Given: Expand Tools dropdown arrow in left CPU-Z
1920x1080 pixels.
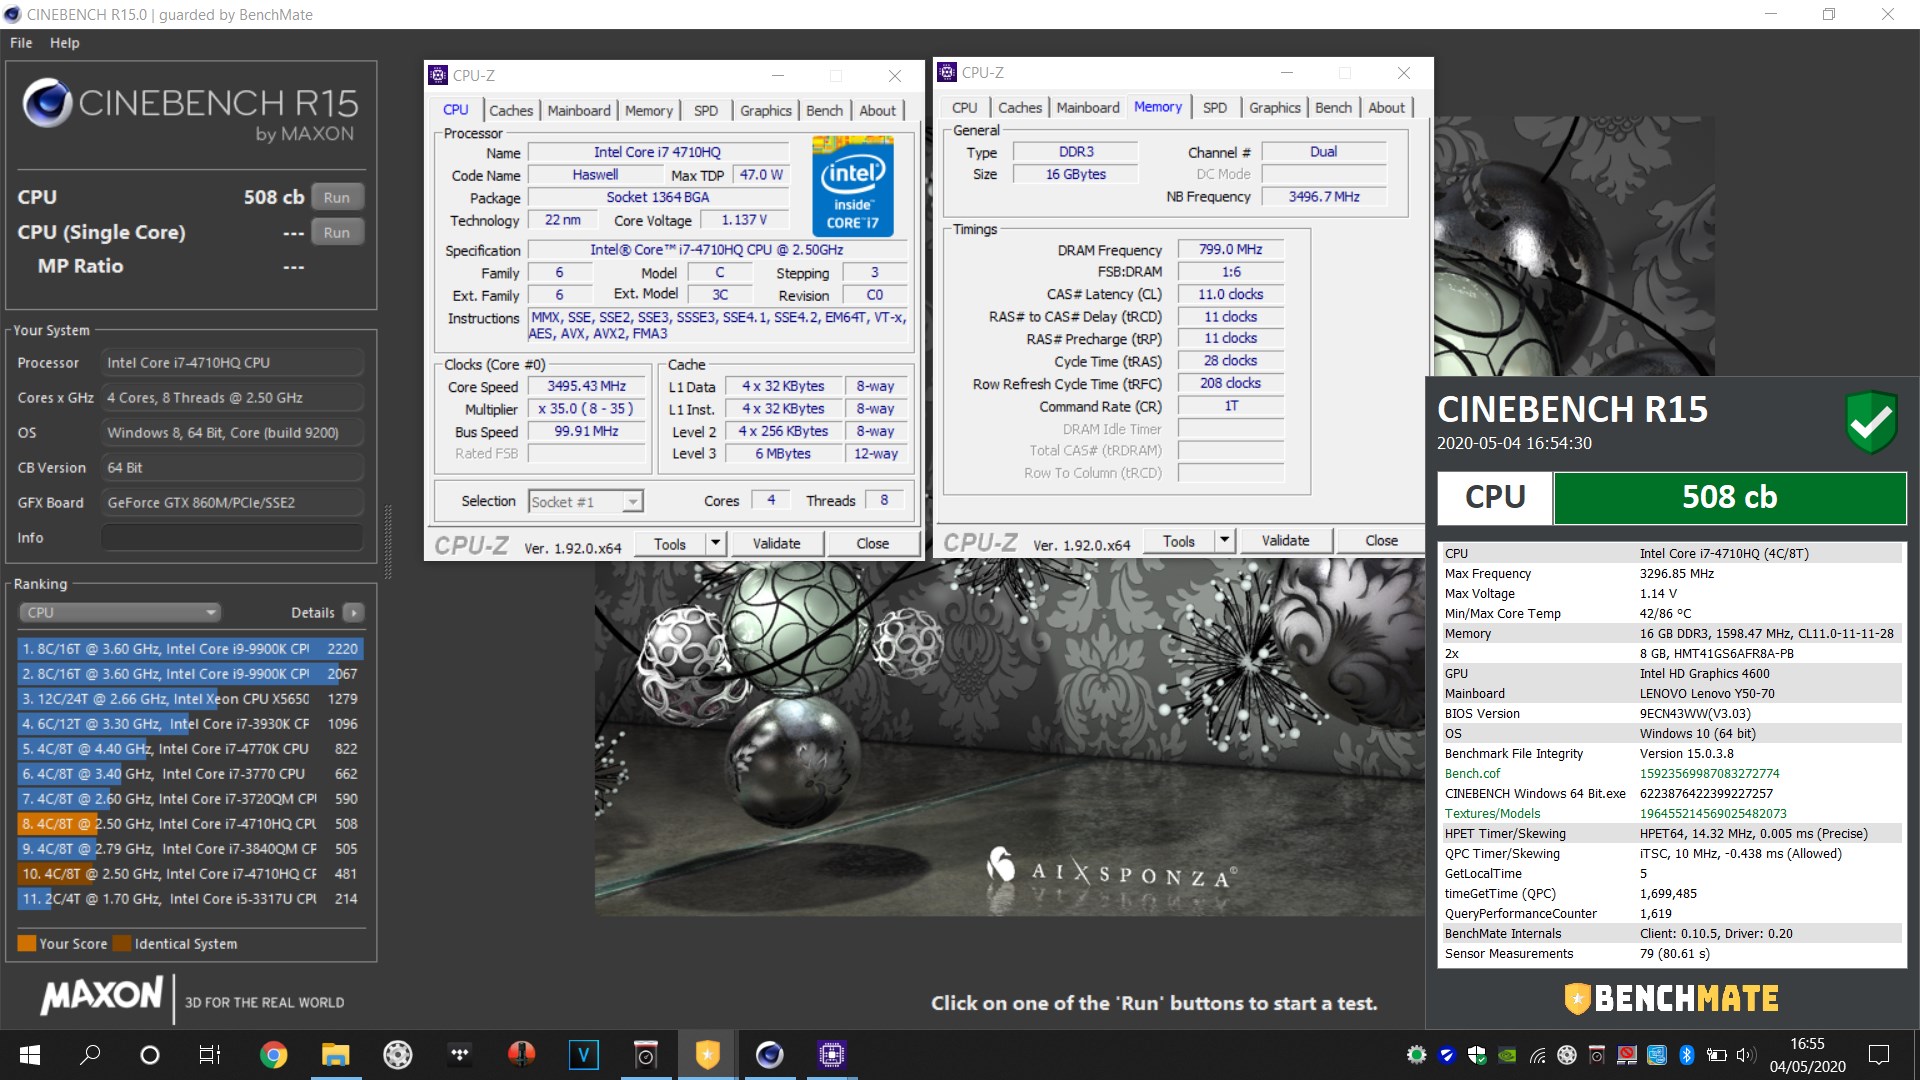Looking at the screenshot, I should (x=715, y=544).
